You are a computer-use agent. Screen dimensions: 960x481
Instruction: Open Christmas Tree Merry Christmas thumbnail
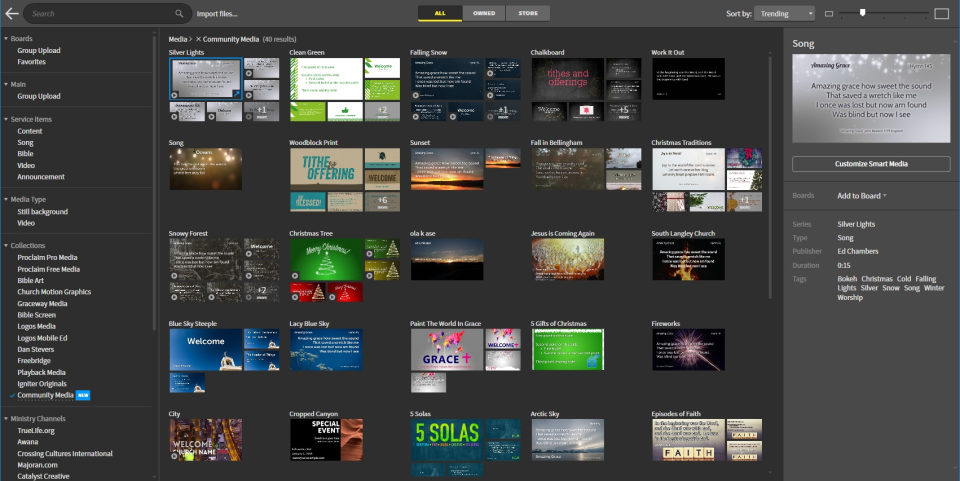326,259
